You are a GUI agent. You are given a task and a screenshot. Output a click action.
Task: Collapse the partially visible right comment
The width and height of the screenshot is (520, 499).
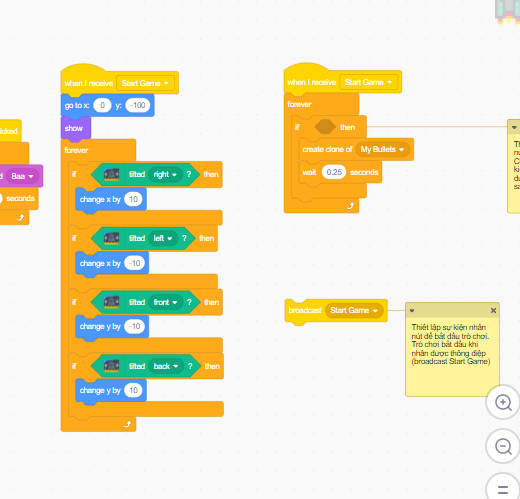[514, 127]
